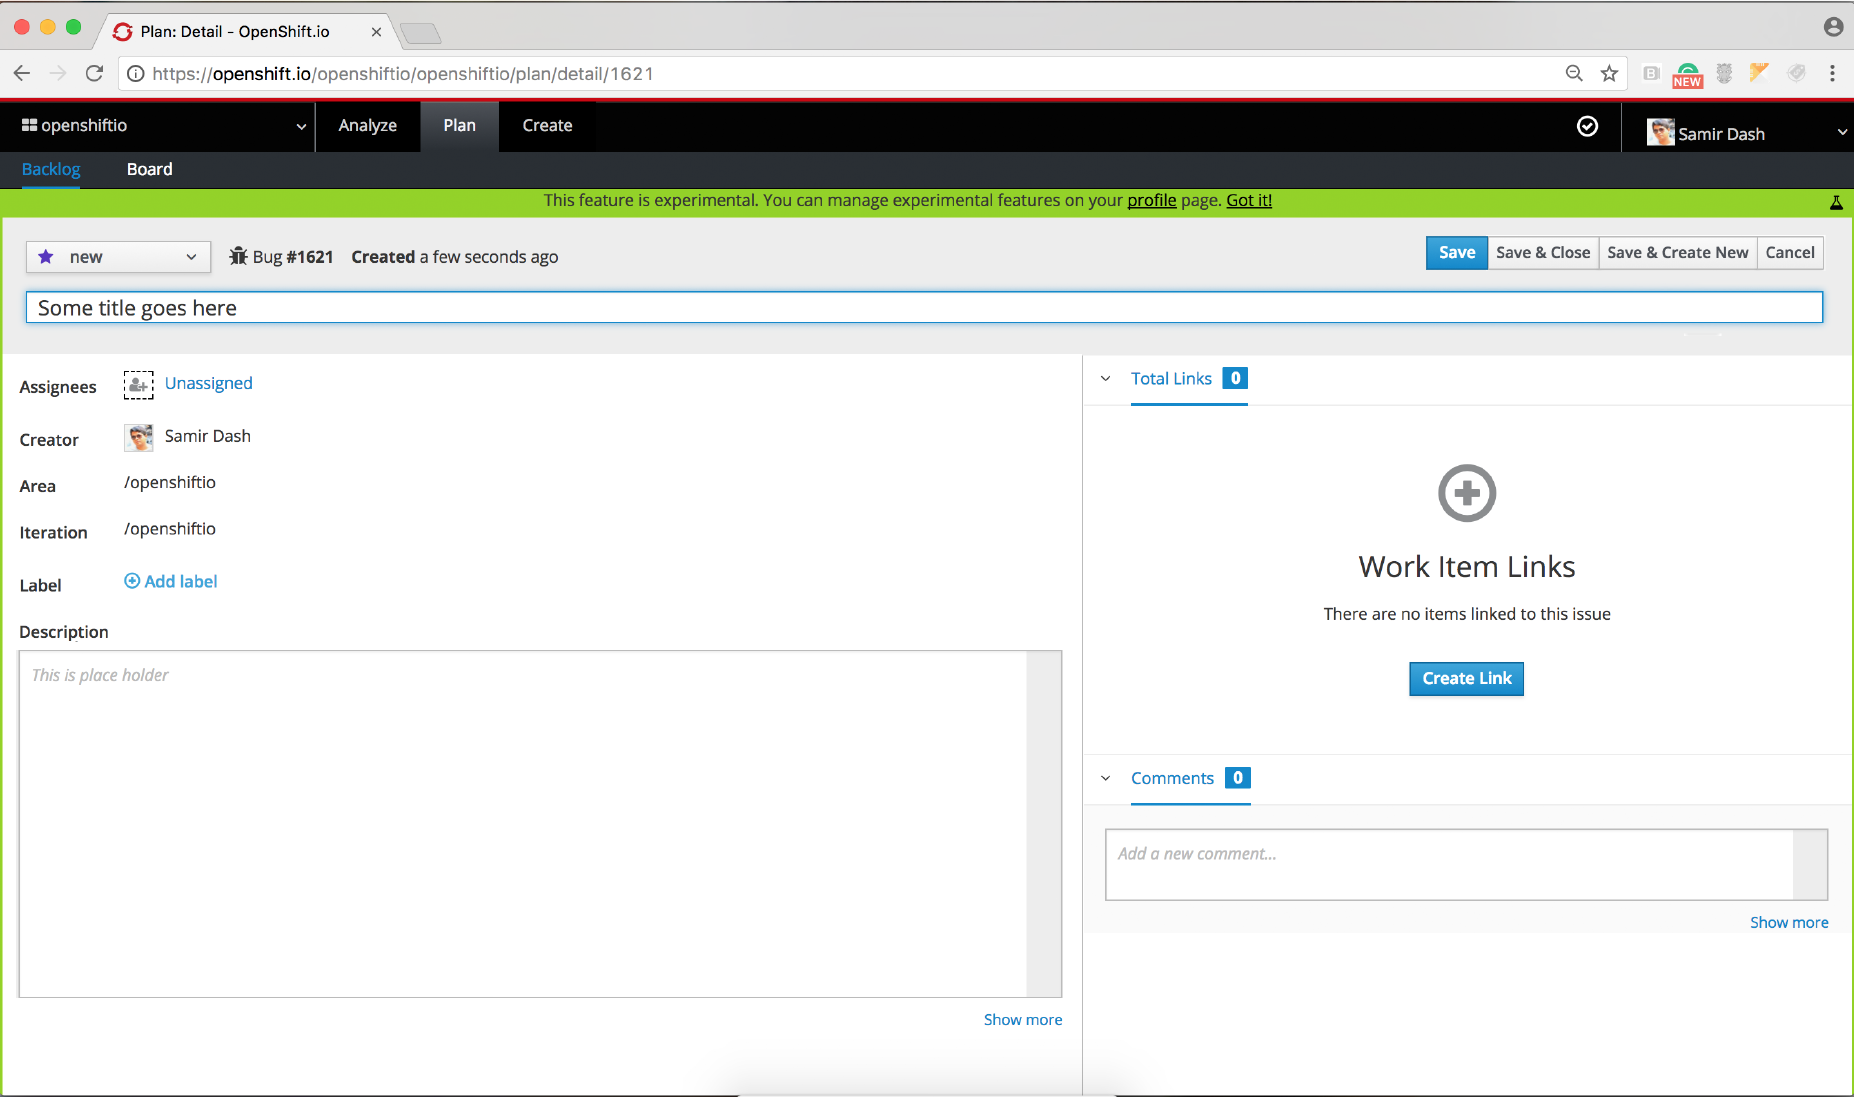Click the Got it! link in the banner

click(1249, 200)
